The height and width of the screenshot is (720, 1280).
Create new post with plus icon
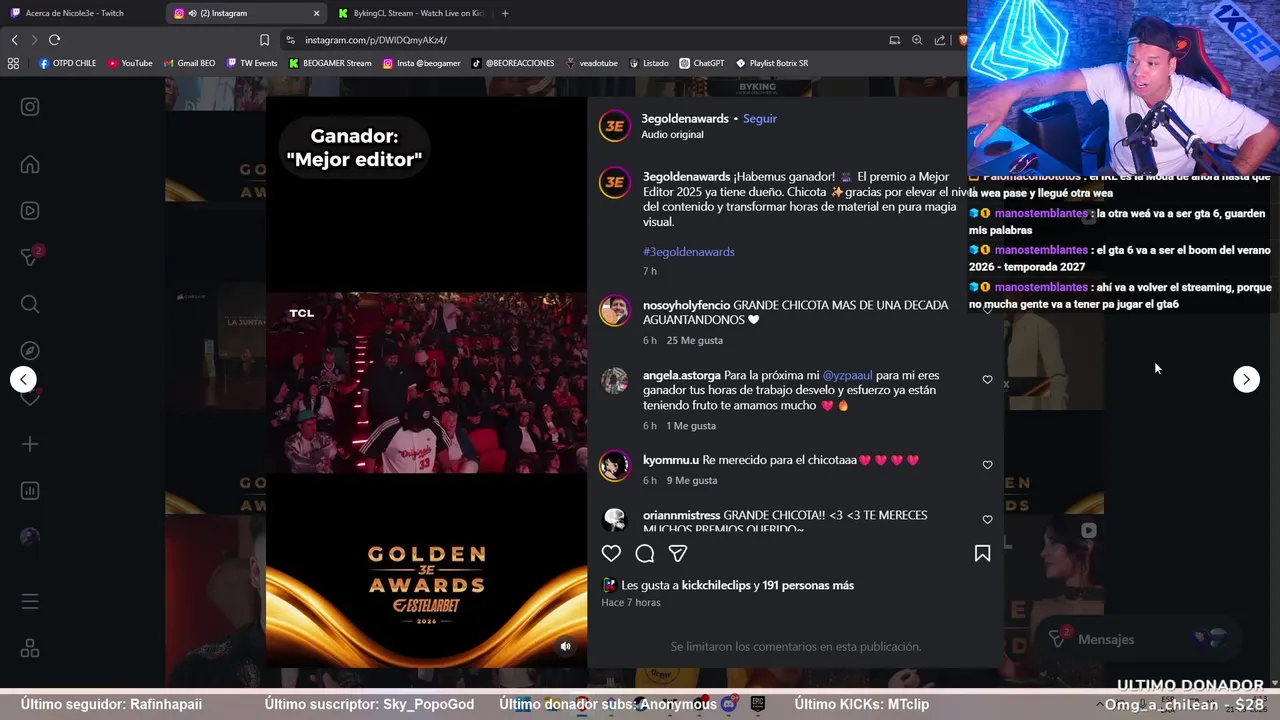30,444
